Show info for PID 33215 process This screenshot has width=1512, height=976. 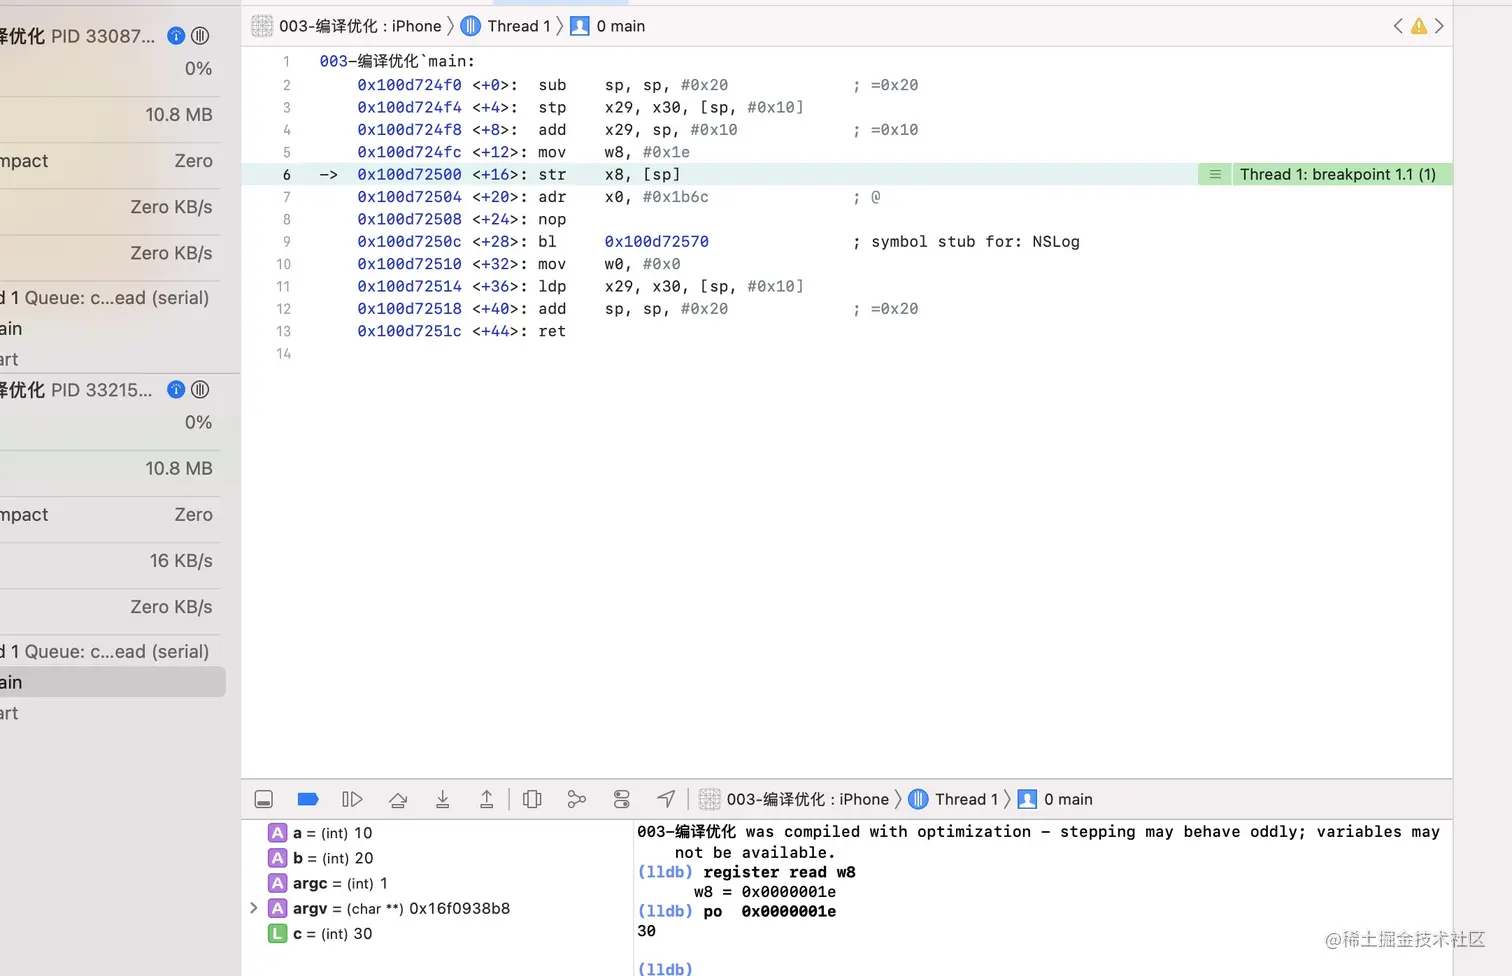176,390
